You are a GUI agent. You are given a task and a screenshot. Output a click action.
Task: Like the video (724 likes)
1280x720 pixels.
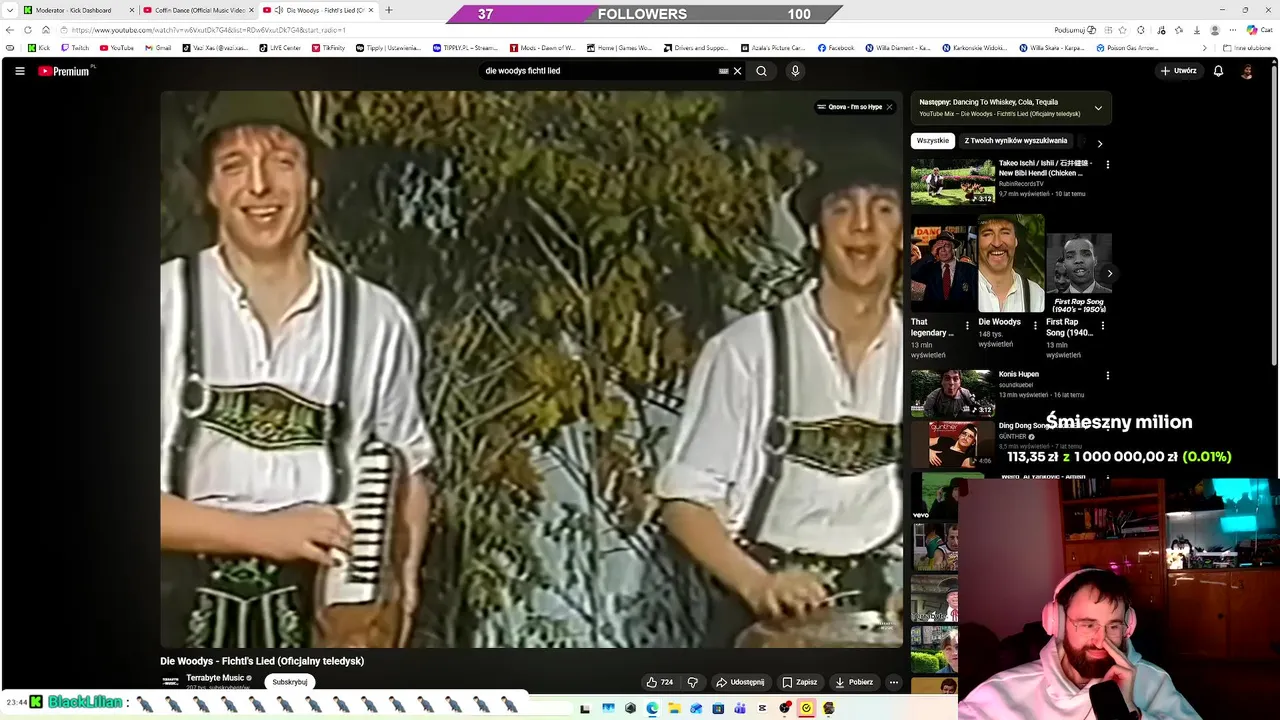click(x=660, y=682)
